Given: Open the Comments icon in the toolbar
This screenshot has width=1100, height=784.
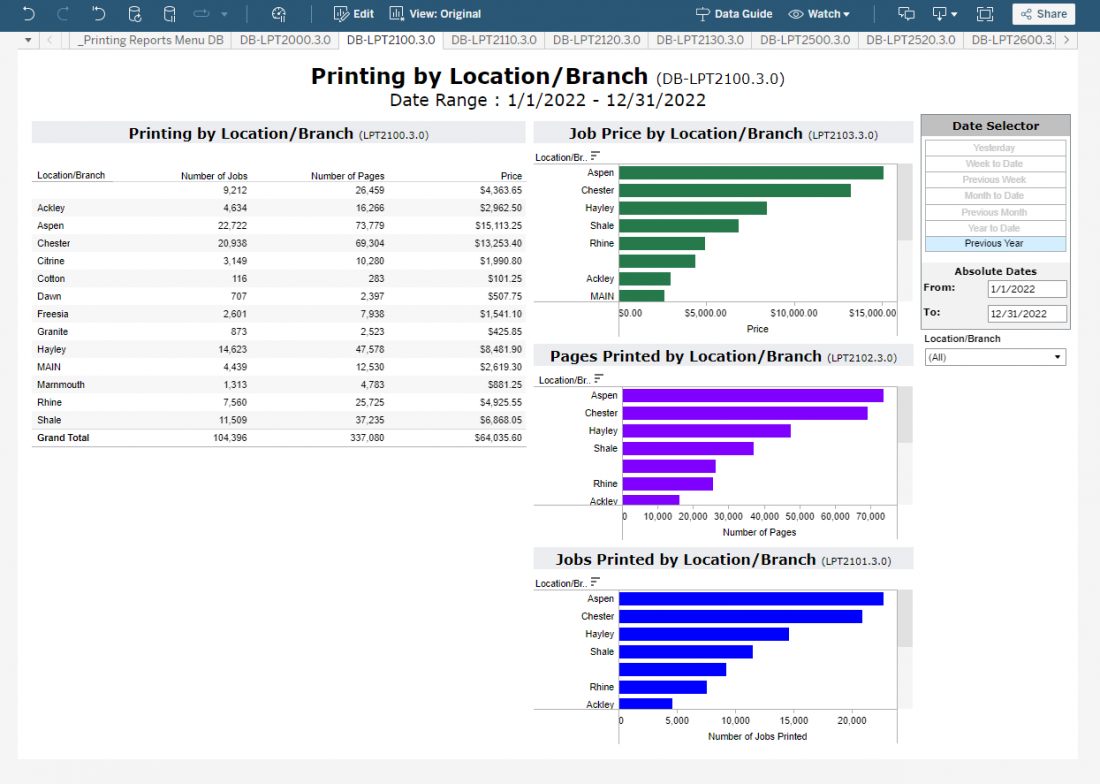Looking at the screenshot, I should [x=906, y=14].
